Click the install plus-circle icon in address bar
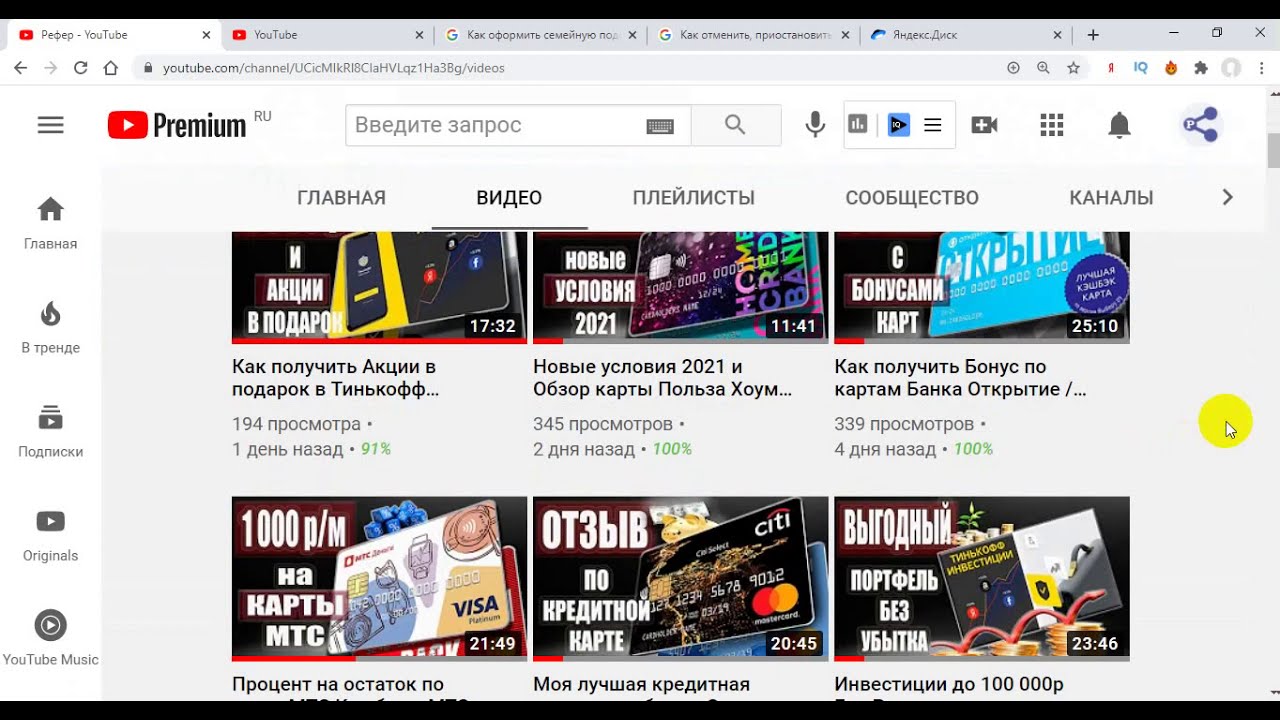 click(1013, 68)
